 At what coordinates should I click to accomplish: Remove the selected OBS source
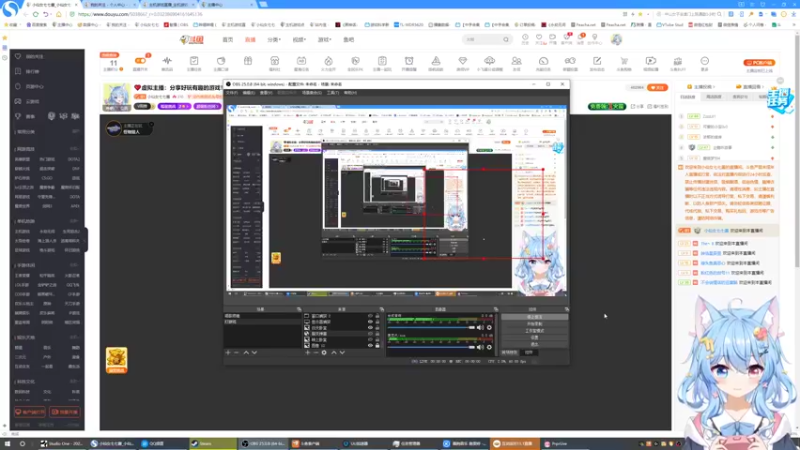pyautogui.click(x=315, y=353)
